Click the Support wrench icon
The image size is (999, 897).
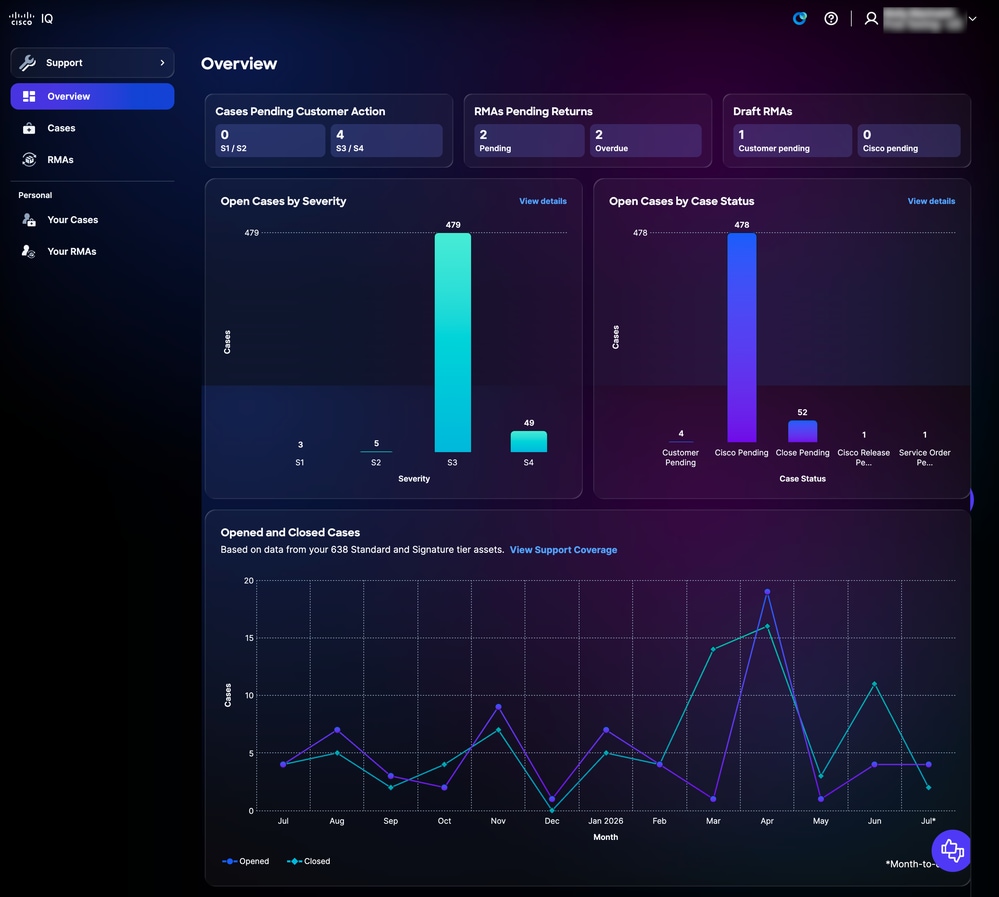(27, 62)
